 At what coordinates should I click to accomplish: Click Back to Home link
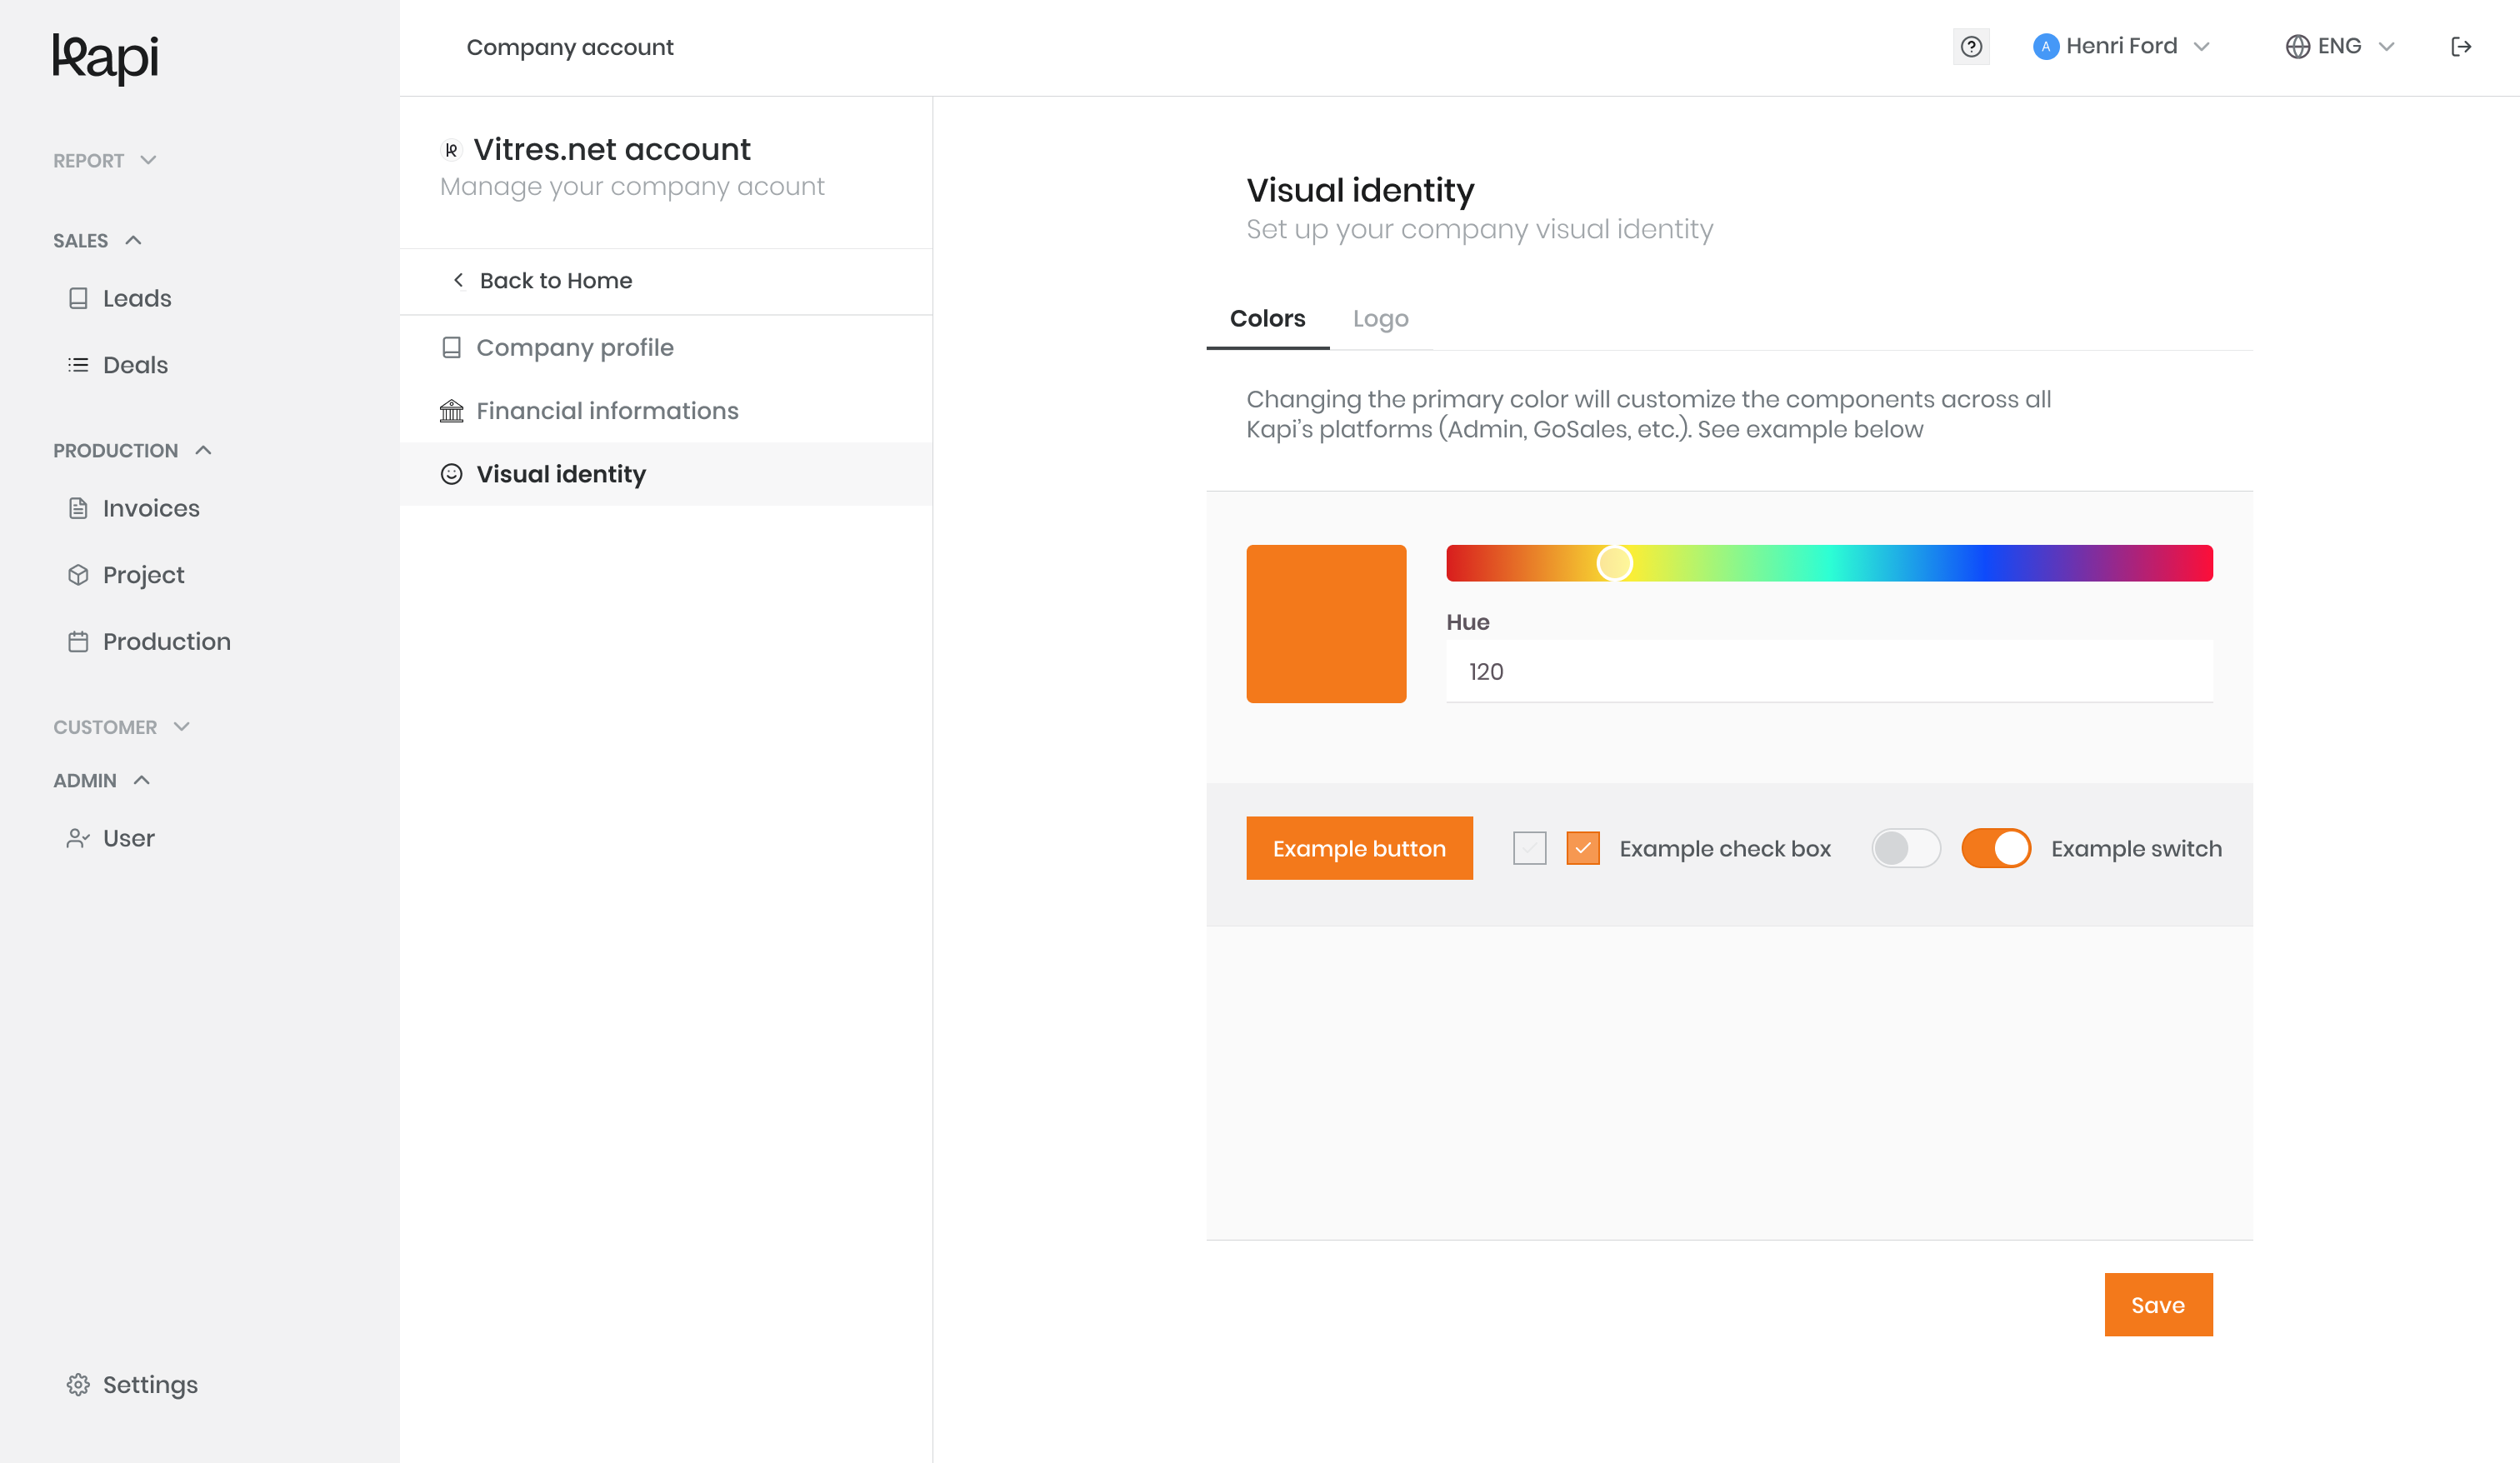[555, 280]
